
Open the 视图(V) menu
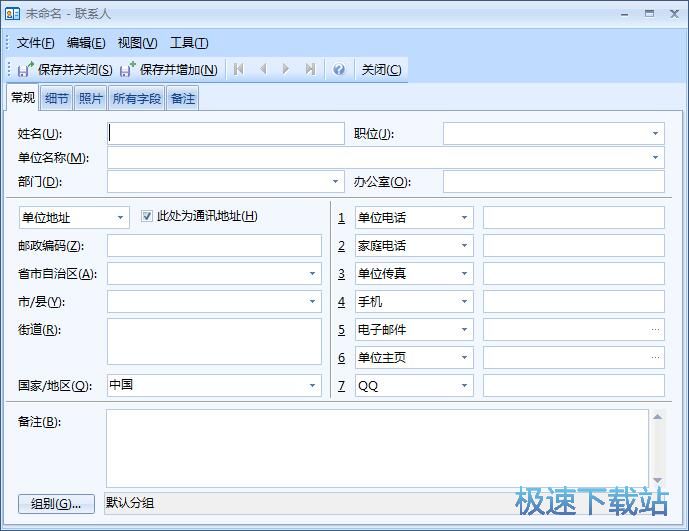(138, 43)
